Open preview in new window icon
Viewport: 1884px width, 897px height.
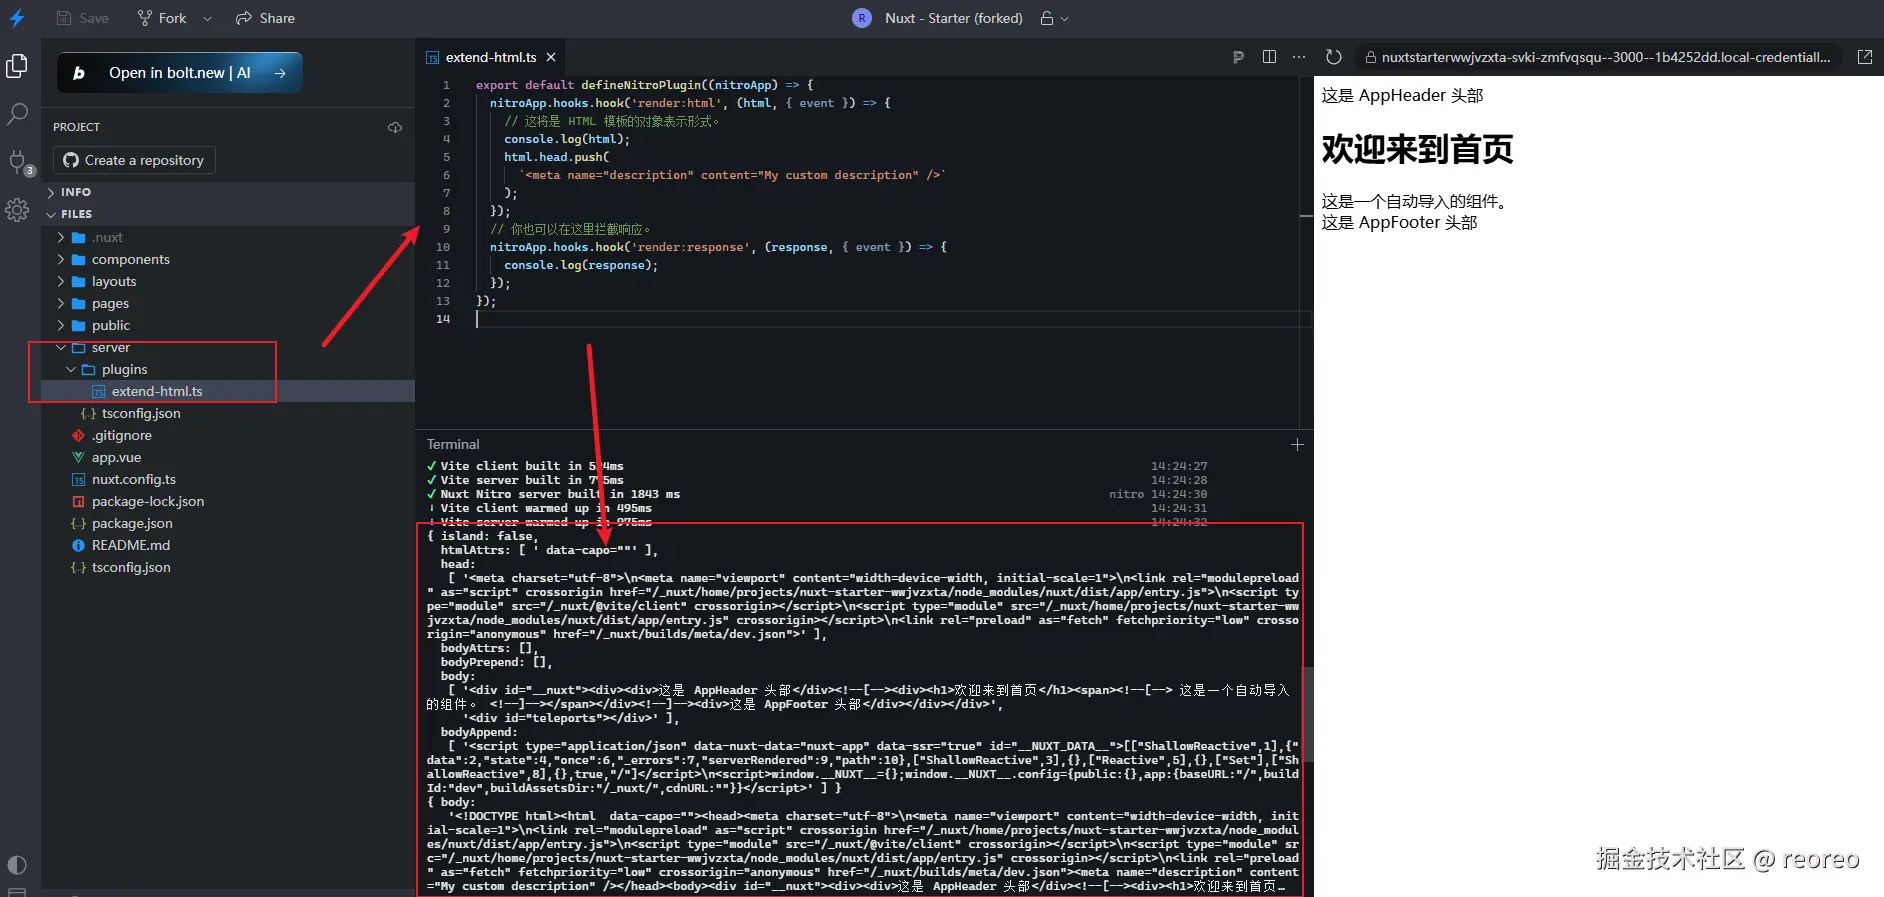(x=1865, y=57)
